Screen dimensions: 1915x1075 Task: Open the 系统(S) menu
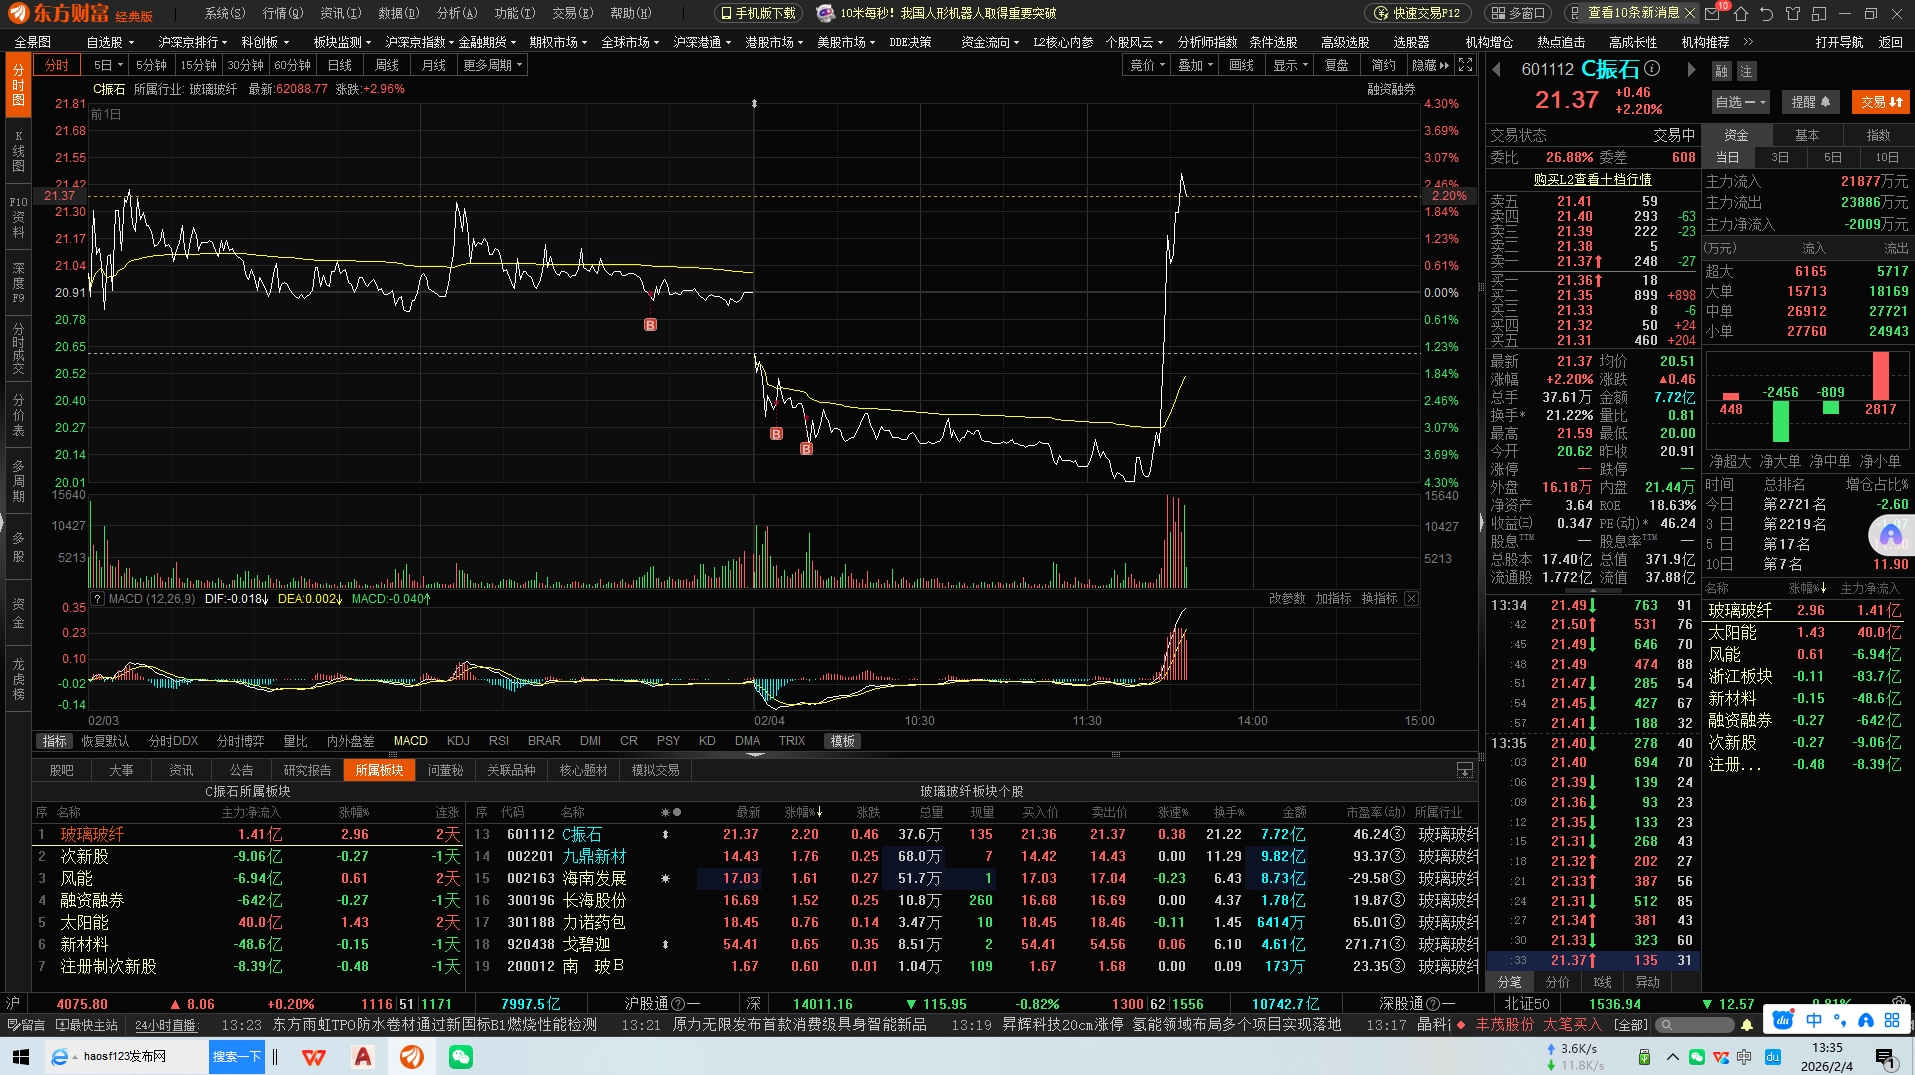click(x=224, y=13)
